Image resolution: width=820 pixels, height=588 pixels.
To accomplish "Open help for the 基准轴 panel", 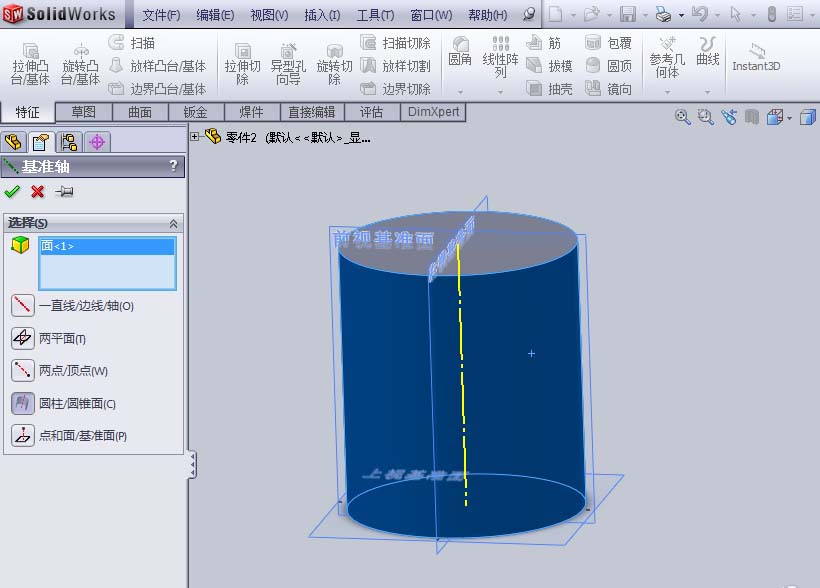I will point(174,166).
